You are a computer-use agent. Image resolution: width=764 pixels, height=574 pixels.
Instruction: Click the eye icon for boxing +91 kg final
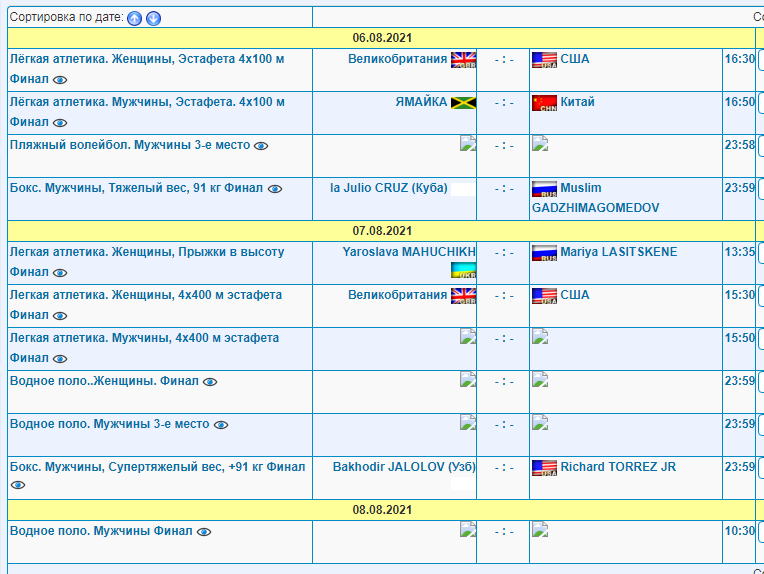18,485
